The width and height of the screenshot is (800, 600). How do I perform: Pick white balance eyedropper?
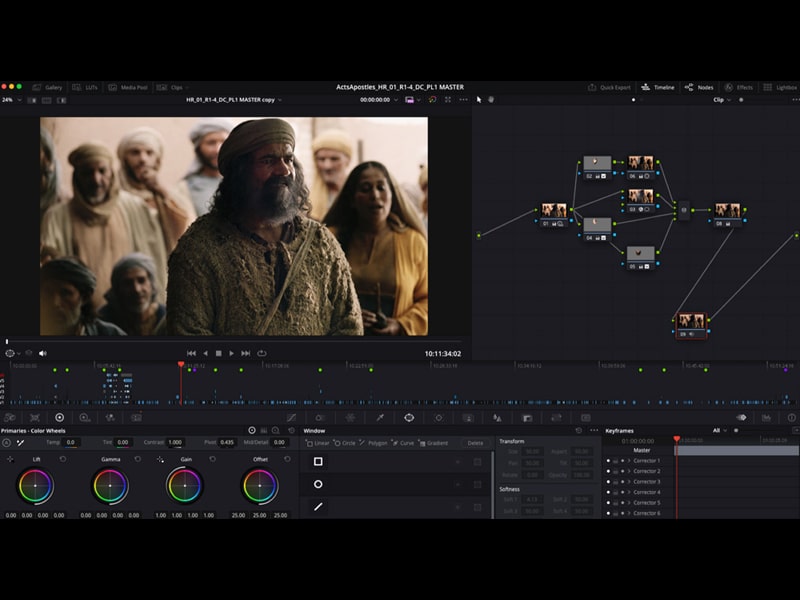click(x=20, y=442)
